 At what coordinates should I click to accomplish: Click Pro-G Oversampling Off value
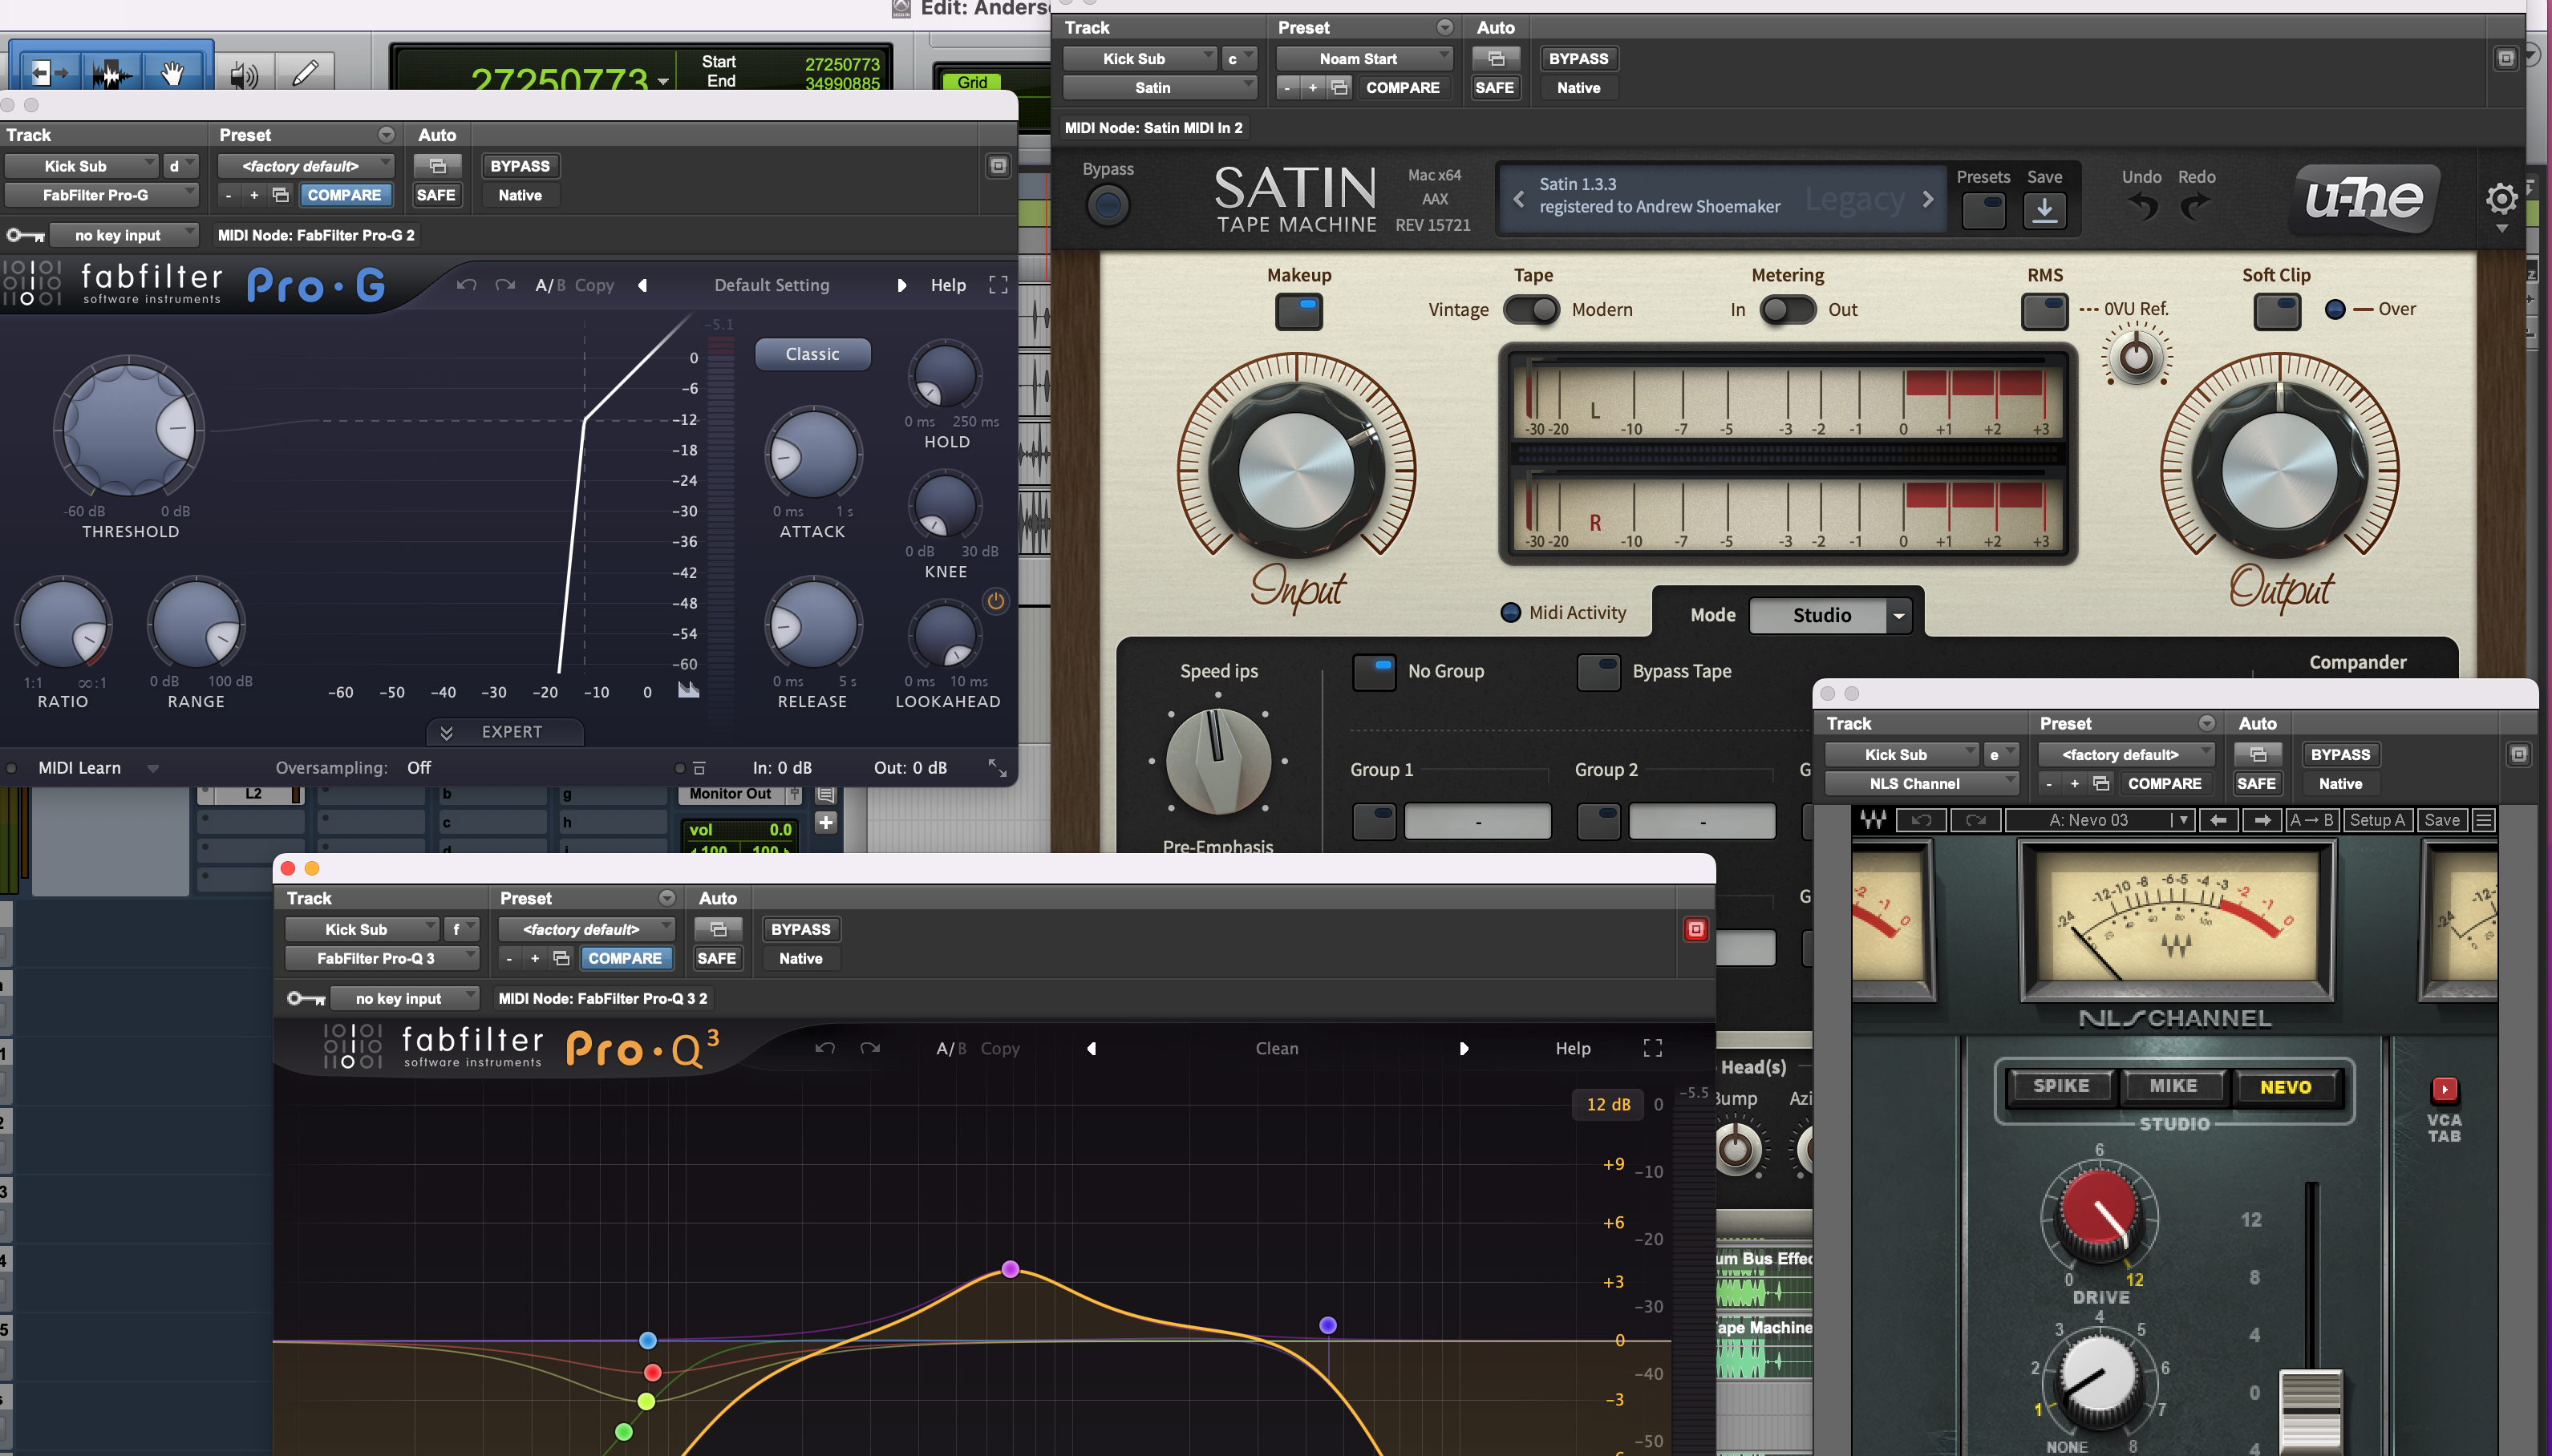coord(419,768)
